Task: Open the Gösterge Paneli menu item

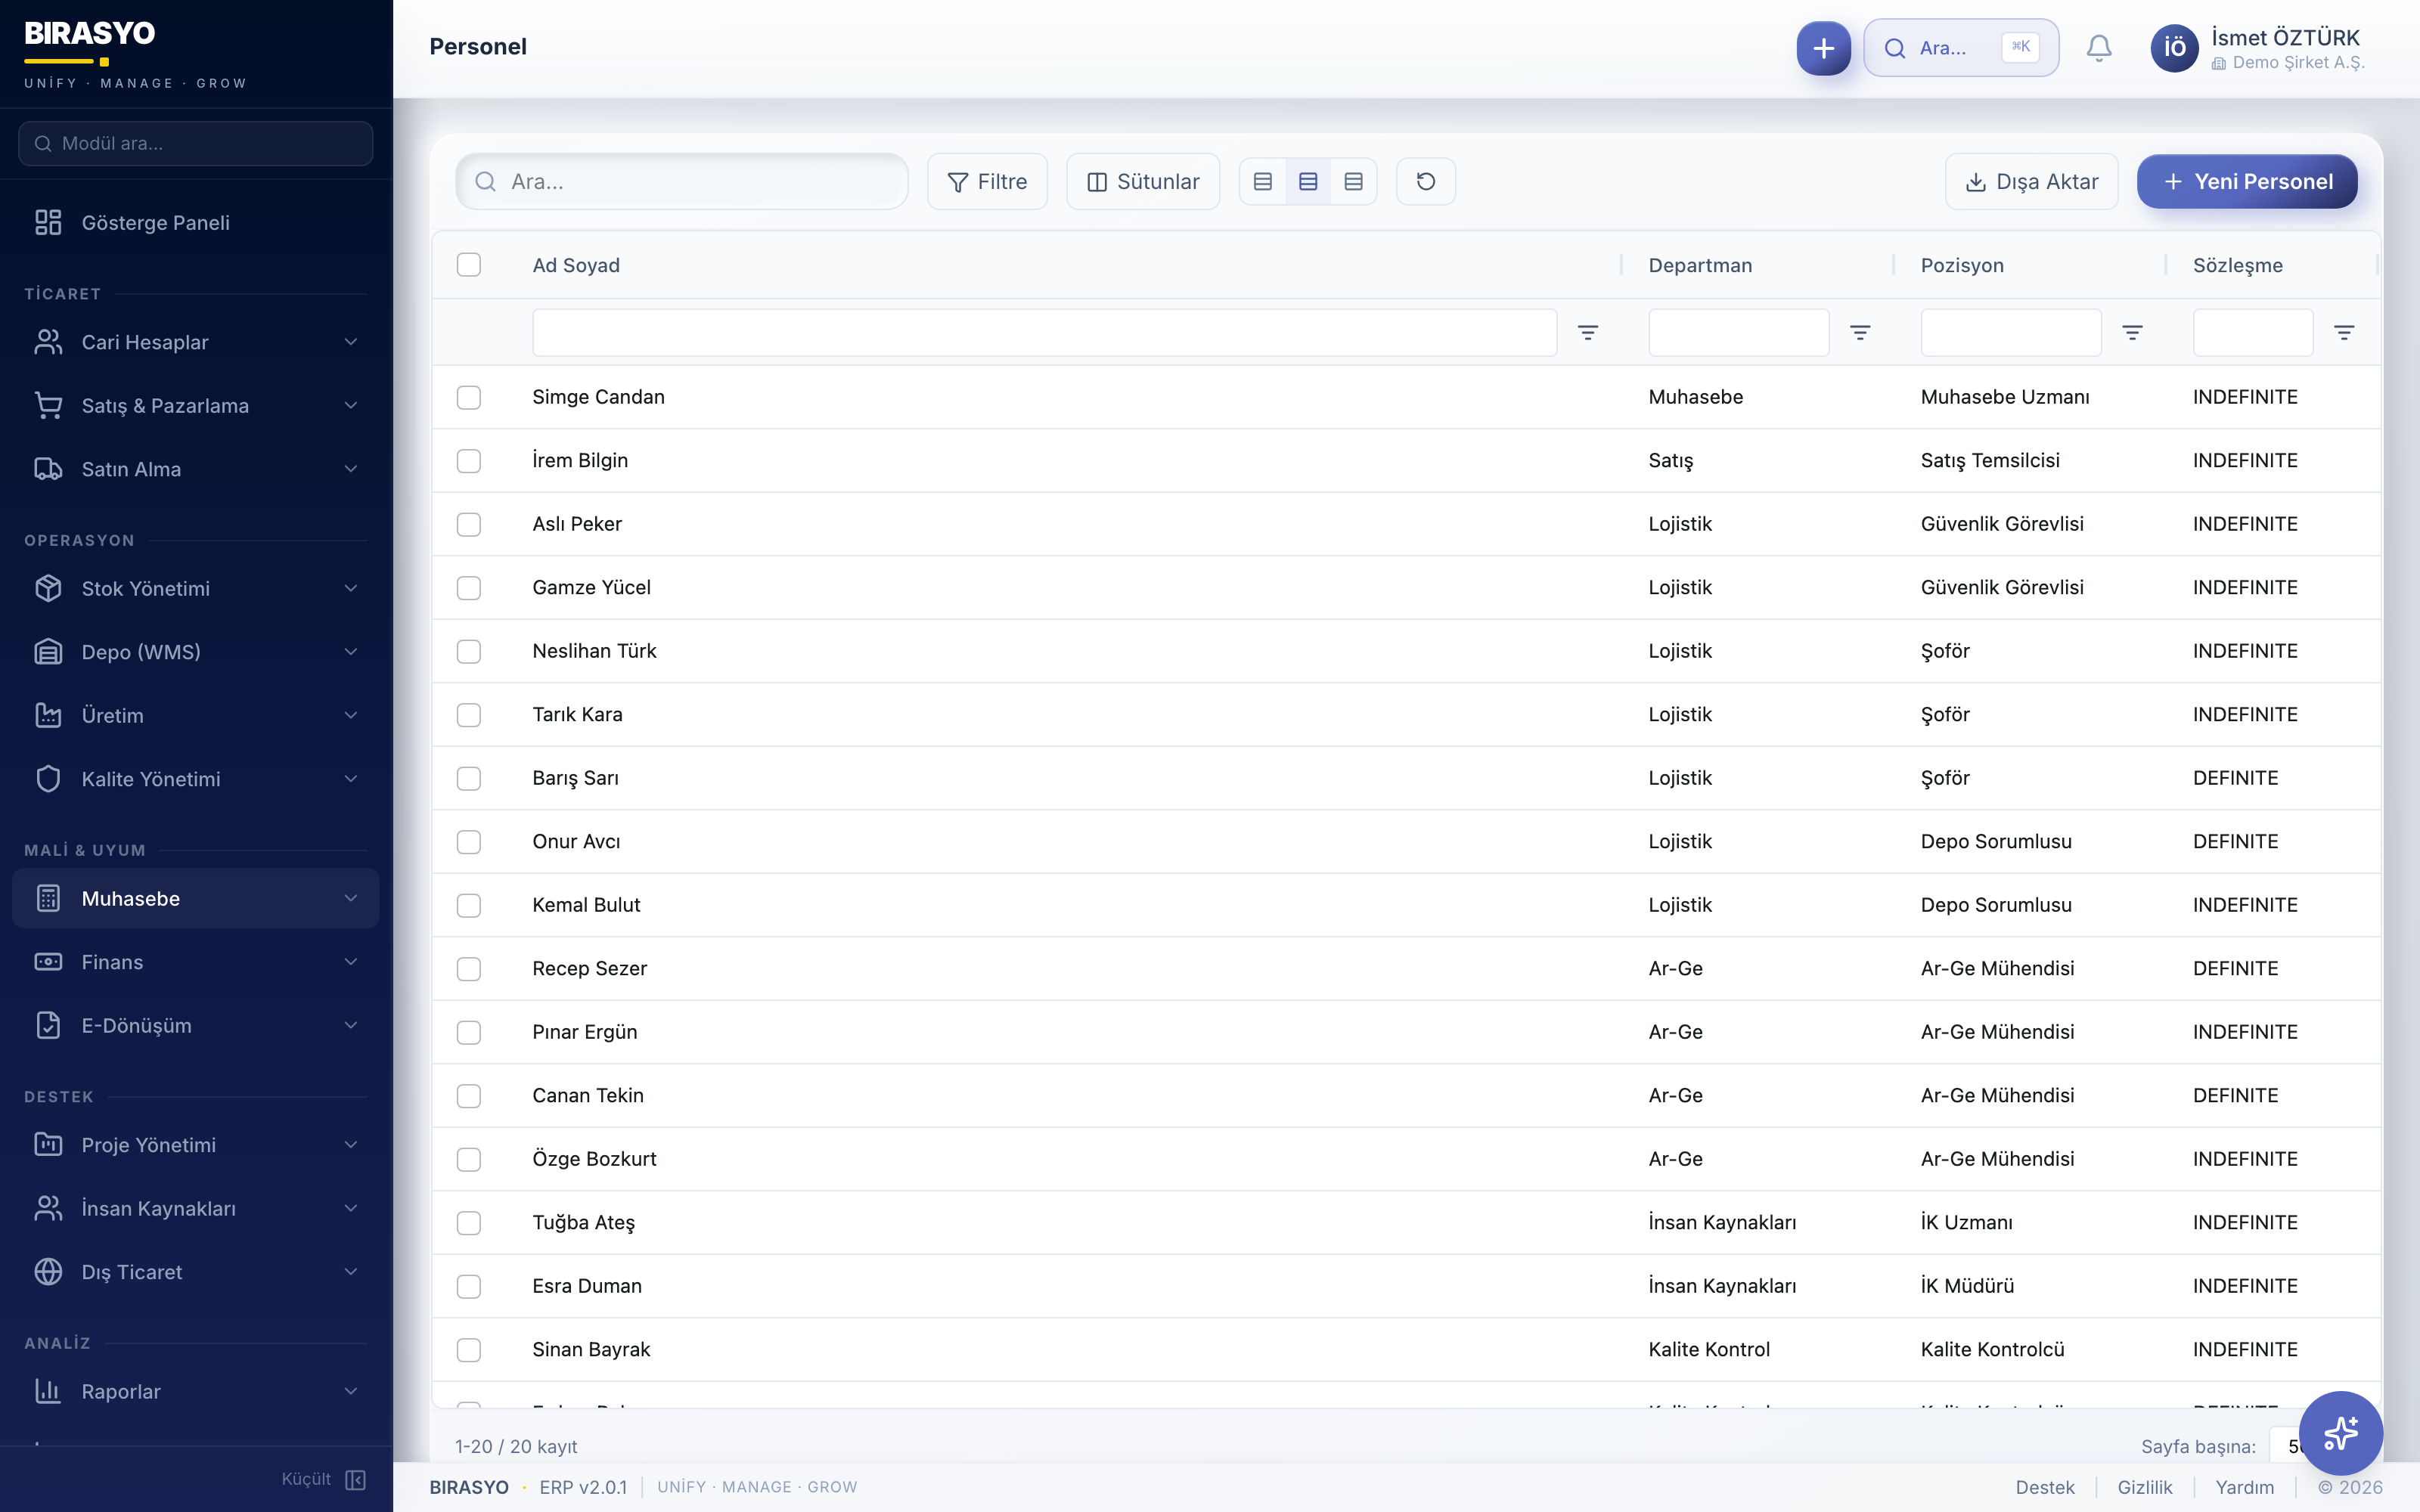Action: click(x=155, y=222)
